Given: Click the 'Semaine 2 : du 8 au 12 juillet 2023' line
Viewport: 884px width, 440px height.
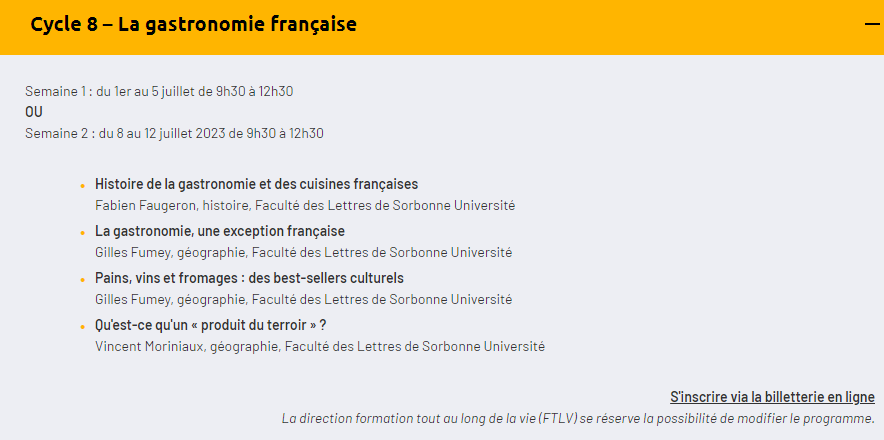Looking at the screenshot, I should [174, 134].
